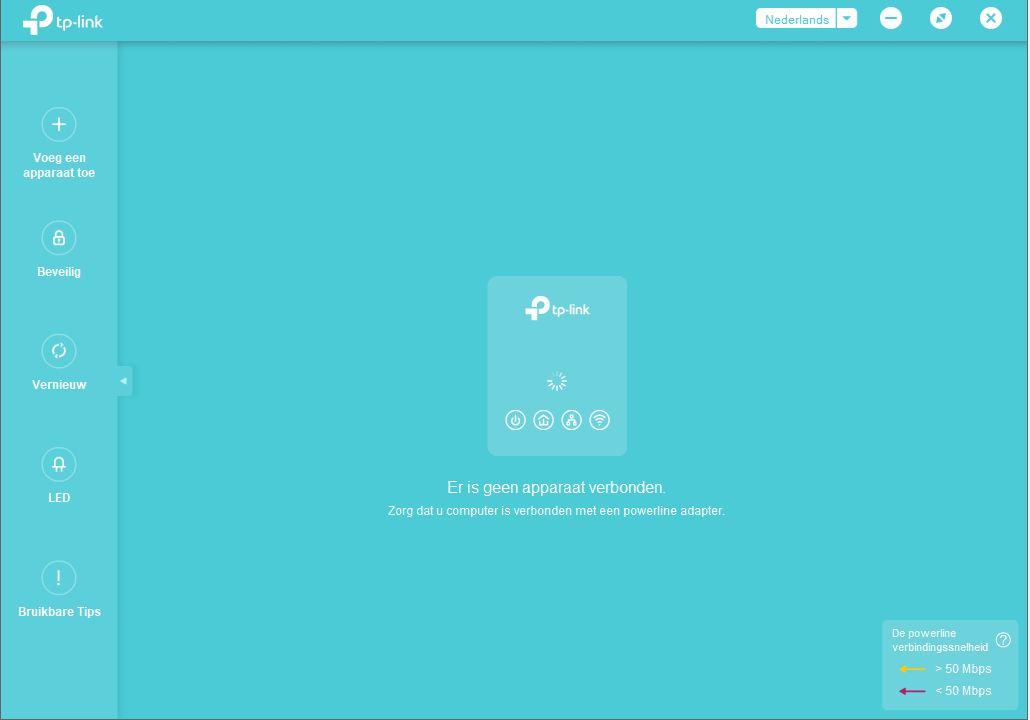Click the plus icon to add a device
The height and width of the screenshot is (720, 1030).
59,124
